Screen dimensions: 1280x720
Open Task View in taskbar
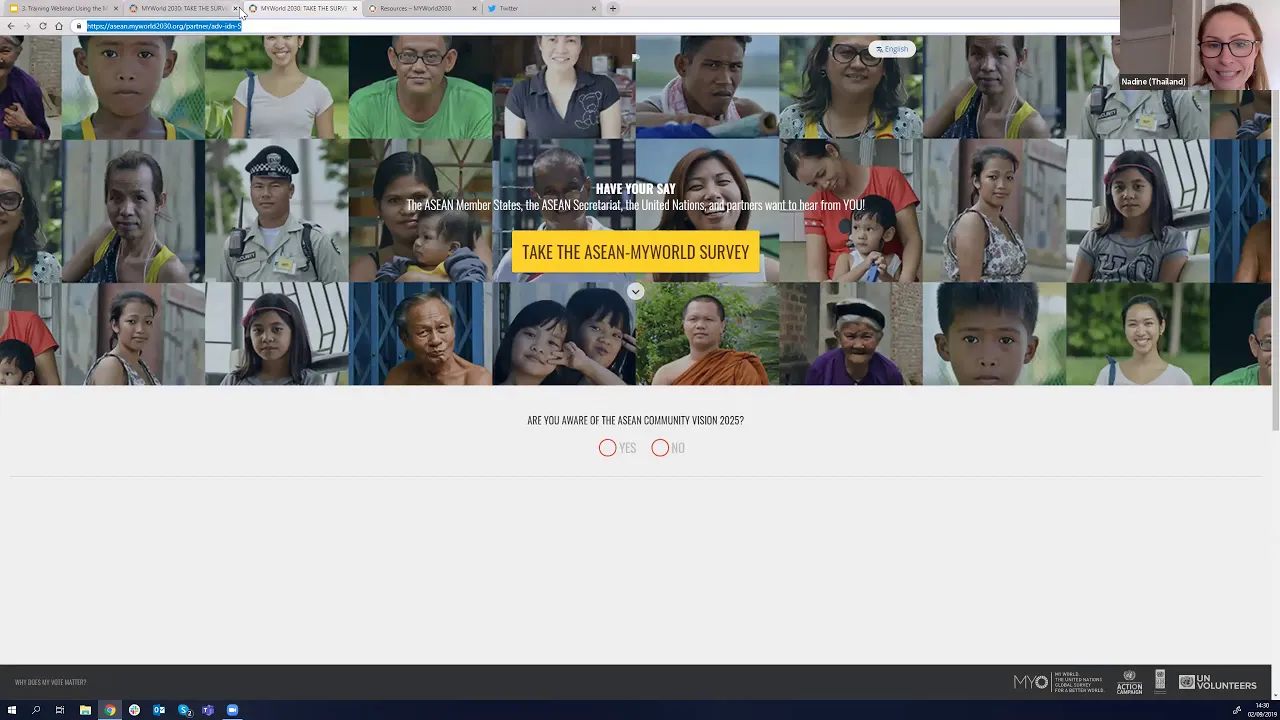[60, 710]
